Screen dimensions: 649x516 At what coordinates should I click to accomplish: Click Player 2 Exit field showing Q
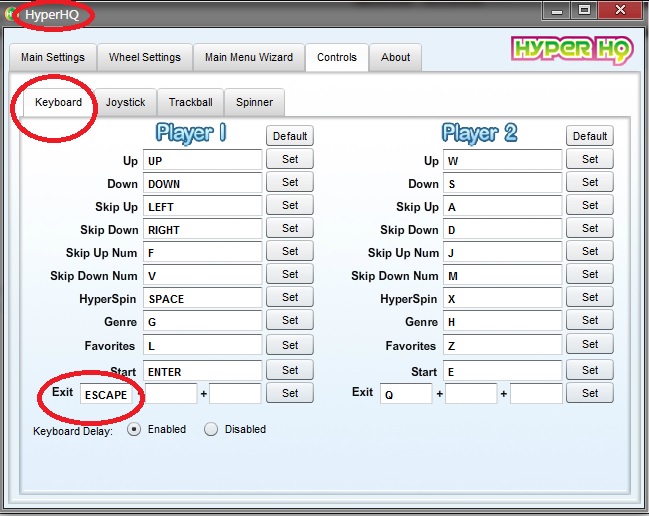406,394
